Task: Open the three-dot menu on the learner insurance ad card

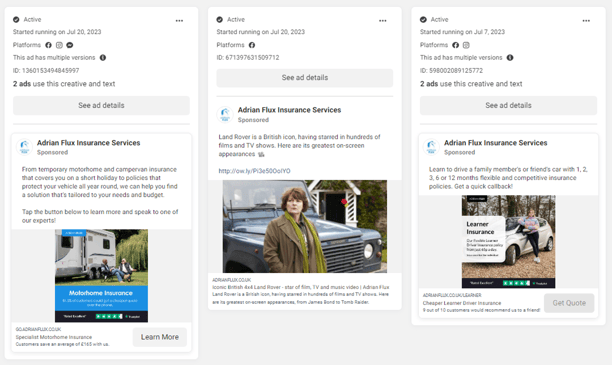Action: tap(586, 21)
